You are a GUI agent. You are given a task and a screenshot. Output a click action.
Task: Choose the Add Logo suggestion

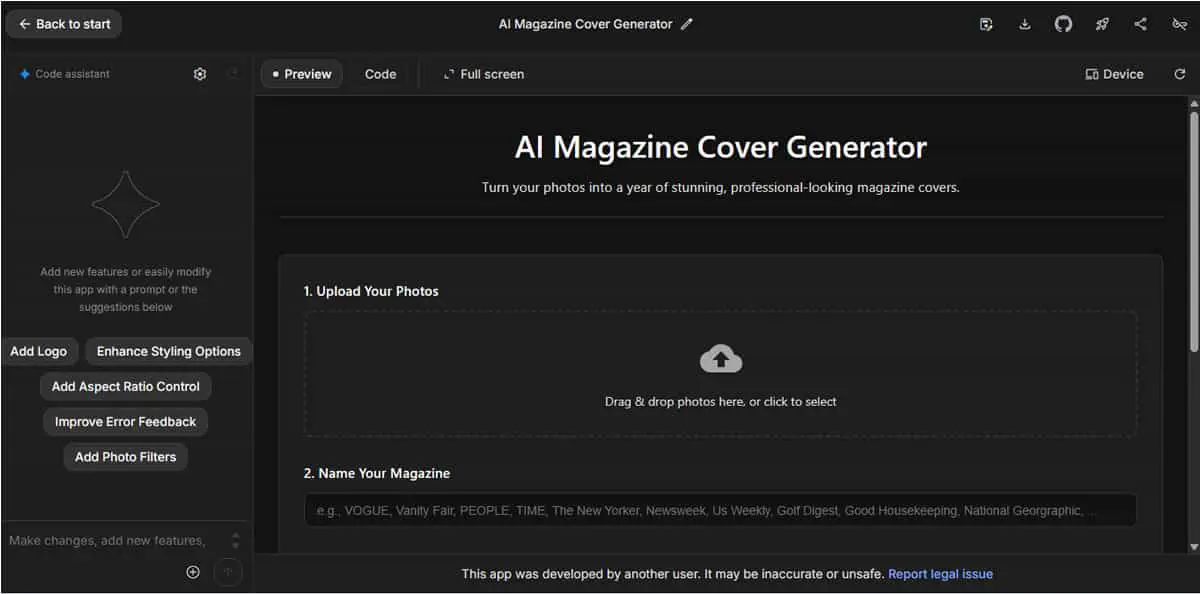[x=39, y=351]
